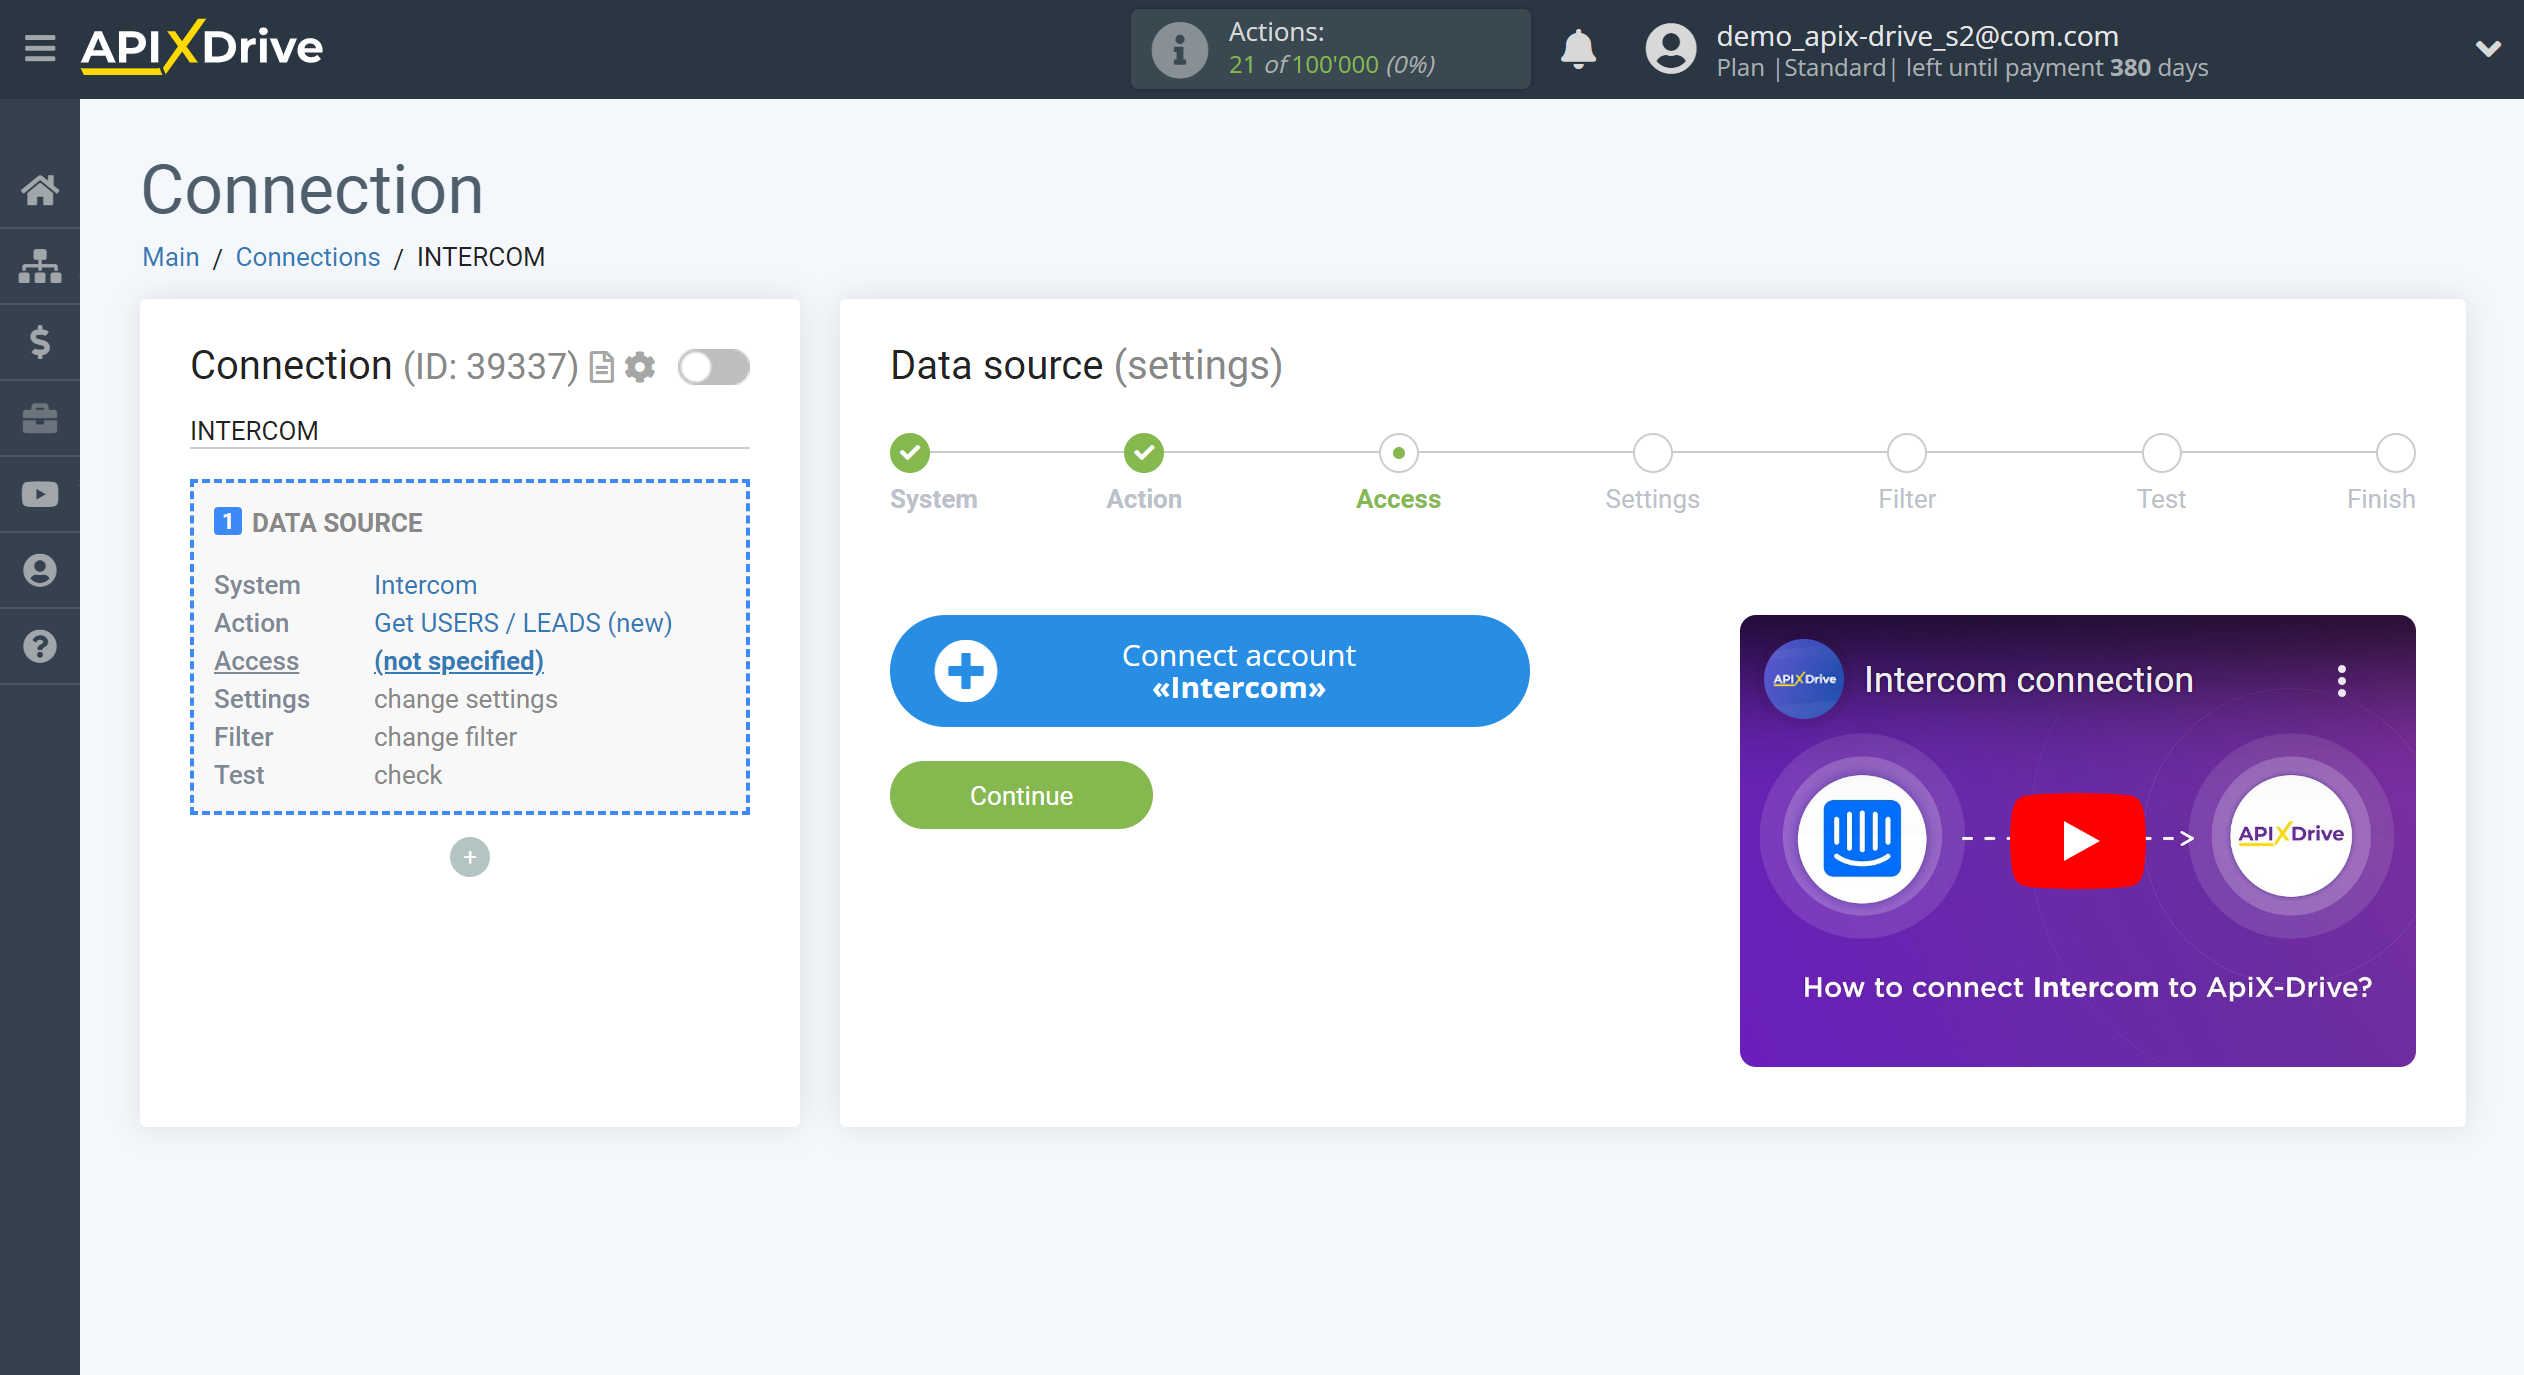
Task: Click the video/tutorial icon in sidebar
Action: pyautogui.click(x=41, y=494)
